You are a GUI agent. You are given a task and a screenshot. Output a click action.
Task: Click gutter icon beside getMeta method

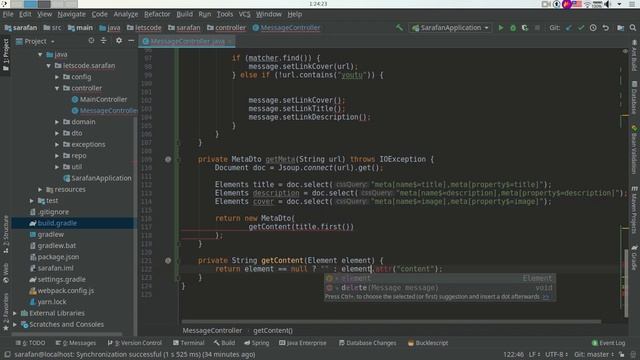168,159
